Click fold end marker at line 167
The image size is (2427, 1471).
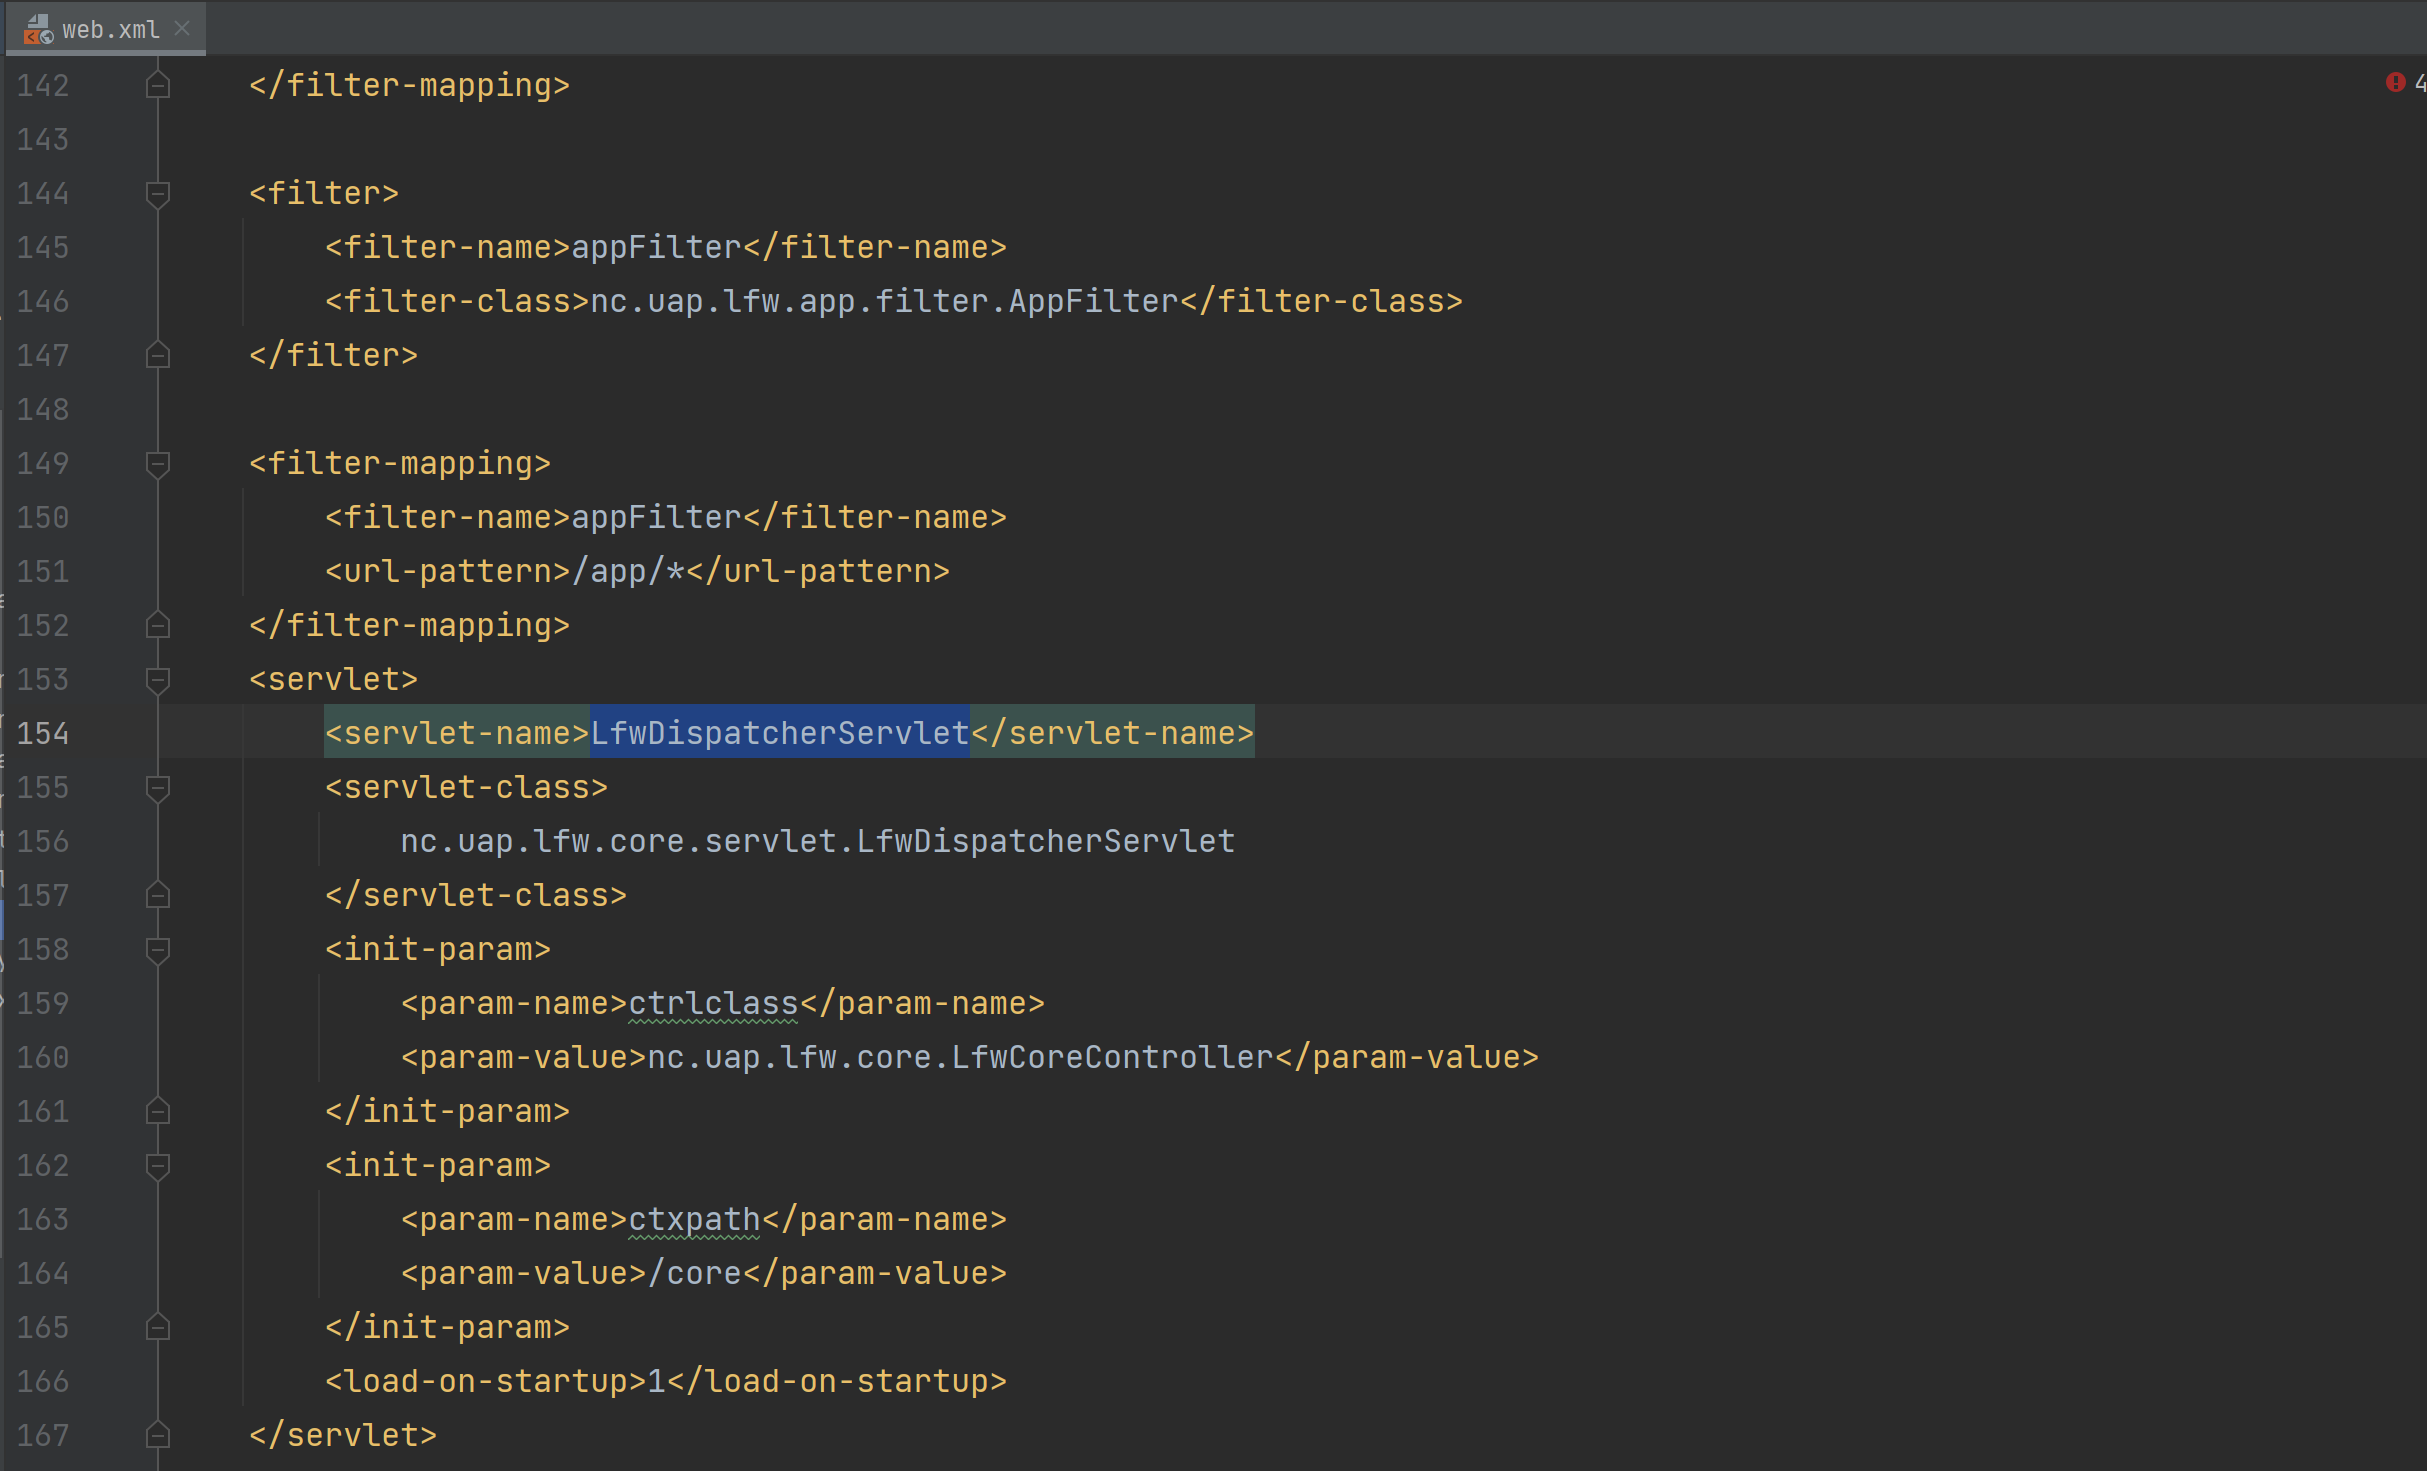(x=157, y=1435)
